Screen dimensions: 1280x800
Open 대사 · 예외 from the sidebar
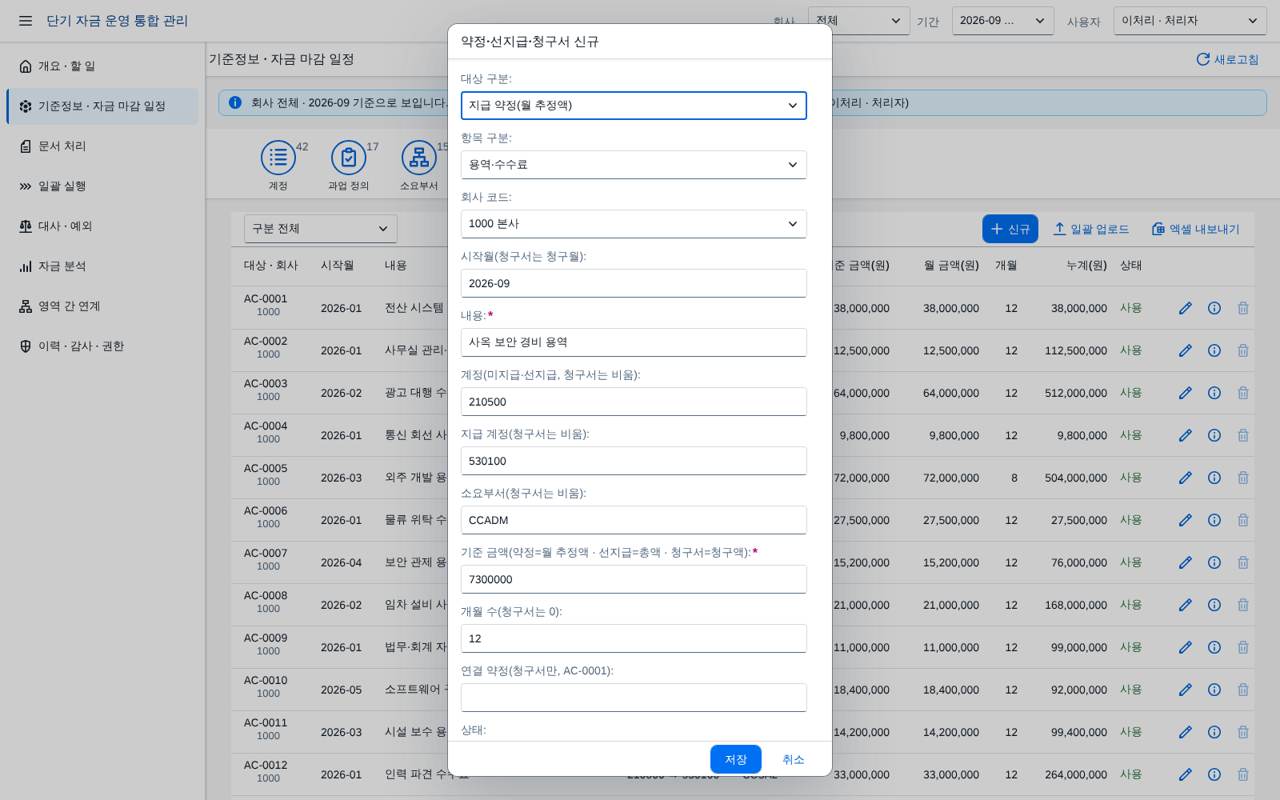point(102,226)
